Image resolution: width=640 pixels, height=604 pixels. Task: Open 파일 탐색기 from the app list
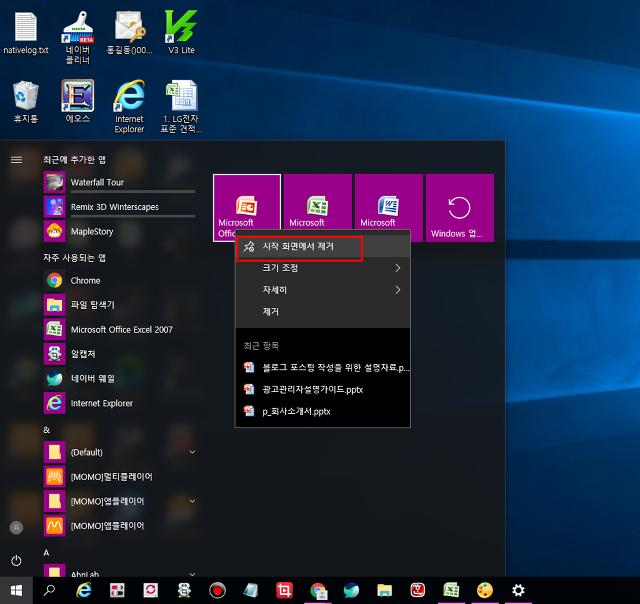tap(120, 305)
